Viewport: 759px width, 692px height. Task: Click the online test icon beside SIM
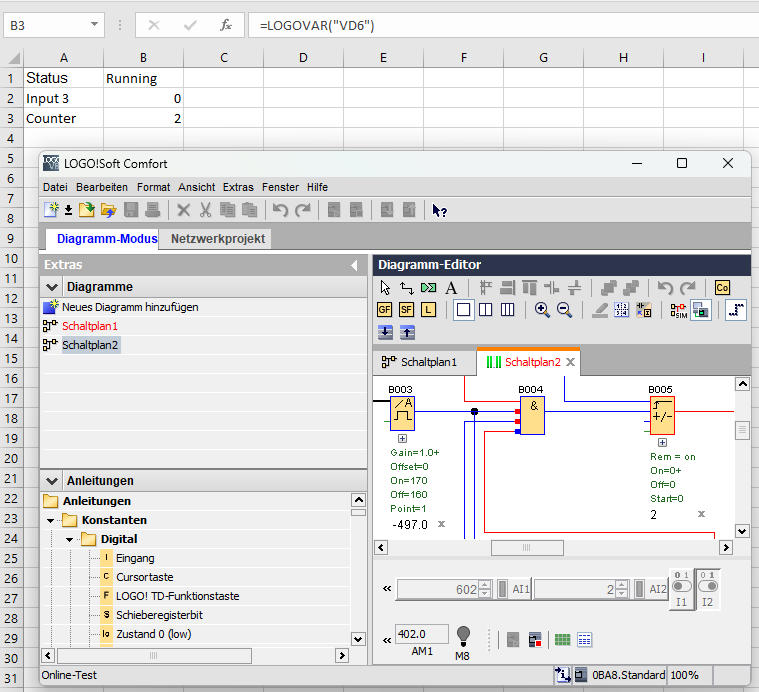(701, 310)
